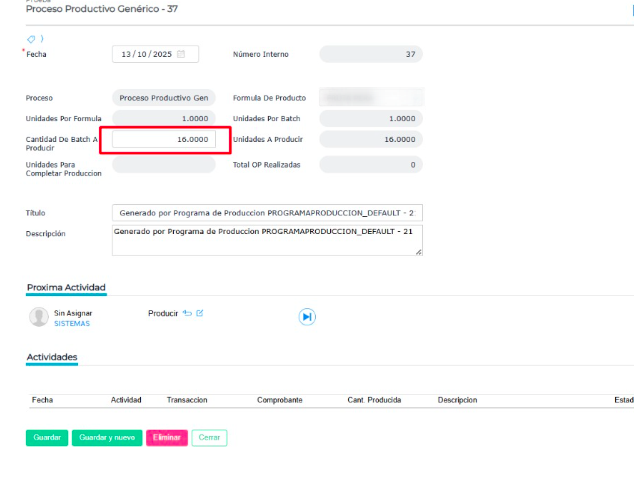Click the Guardar button
Viewport: 634px width, 480px height.
click(47, 438)
